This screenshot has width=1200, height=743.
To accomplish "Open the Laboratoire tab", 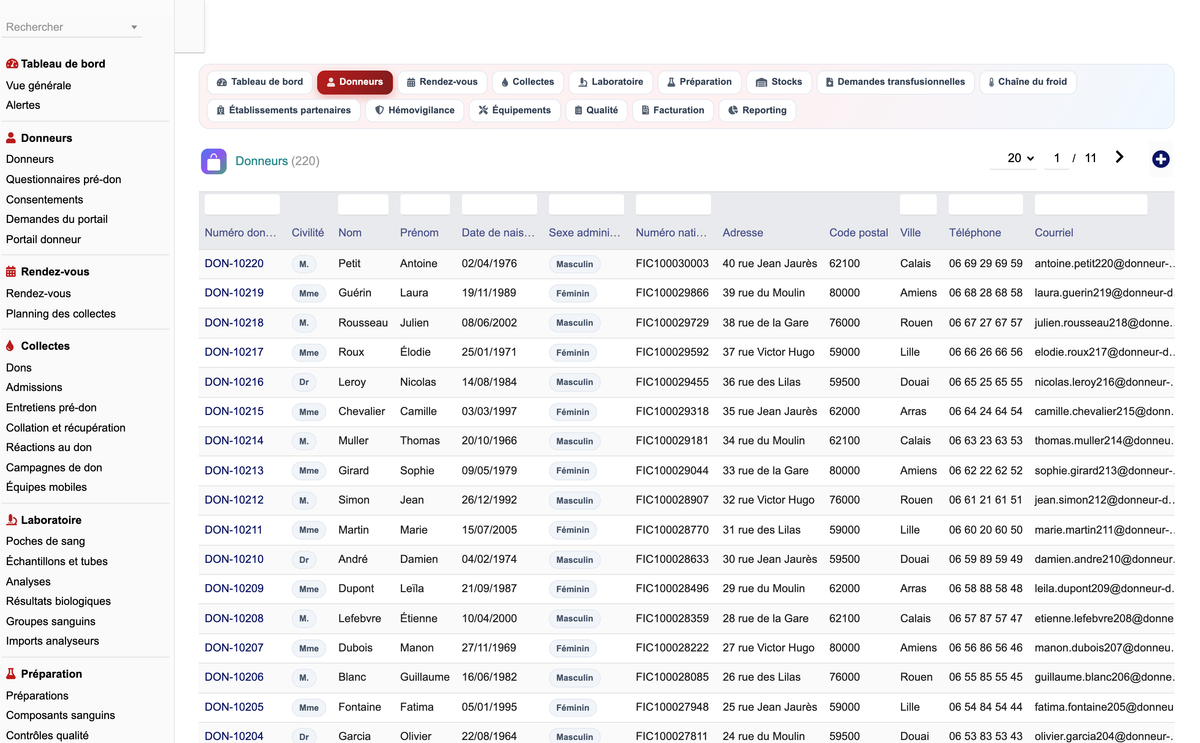I will coord(611,82).
